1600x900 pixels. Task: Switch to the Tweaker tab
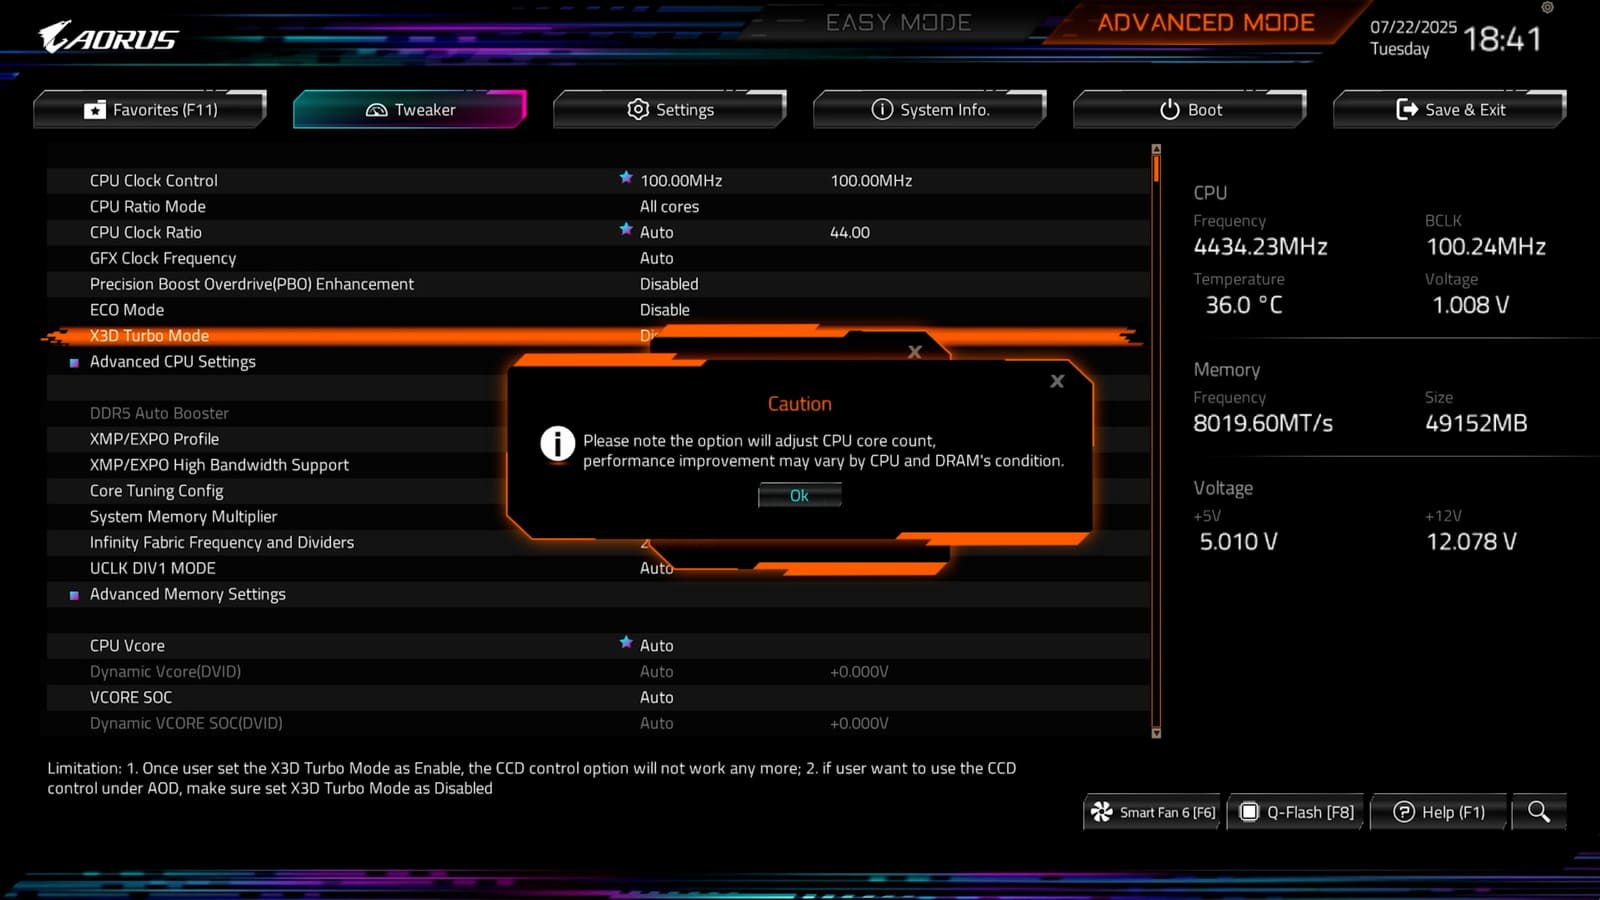[x=410, y=109]
